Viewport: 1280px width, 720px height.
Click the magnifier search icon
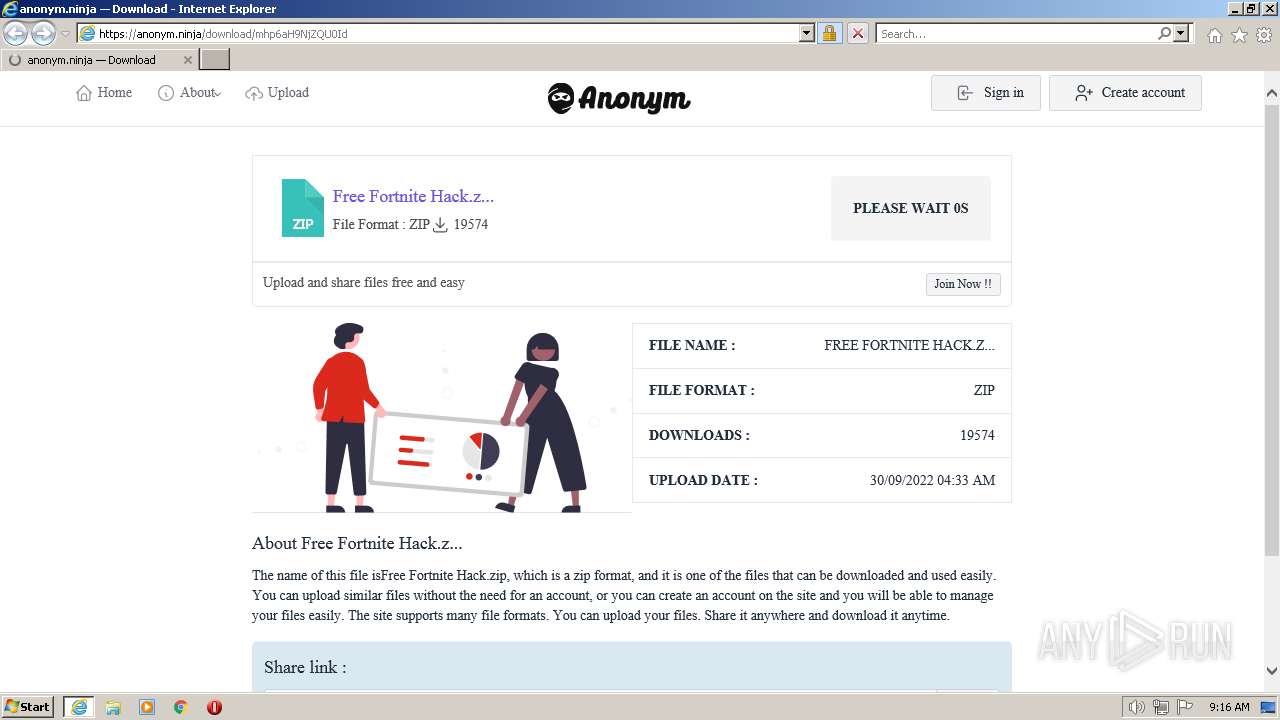[x=1164, y=33]
